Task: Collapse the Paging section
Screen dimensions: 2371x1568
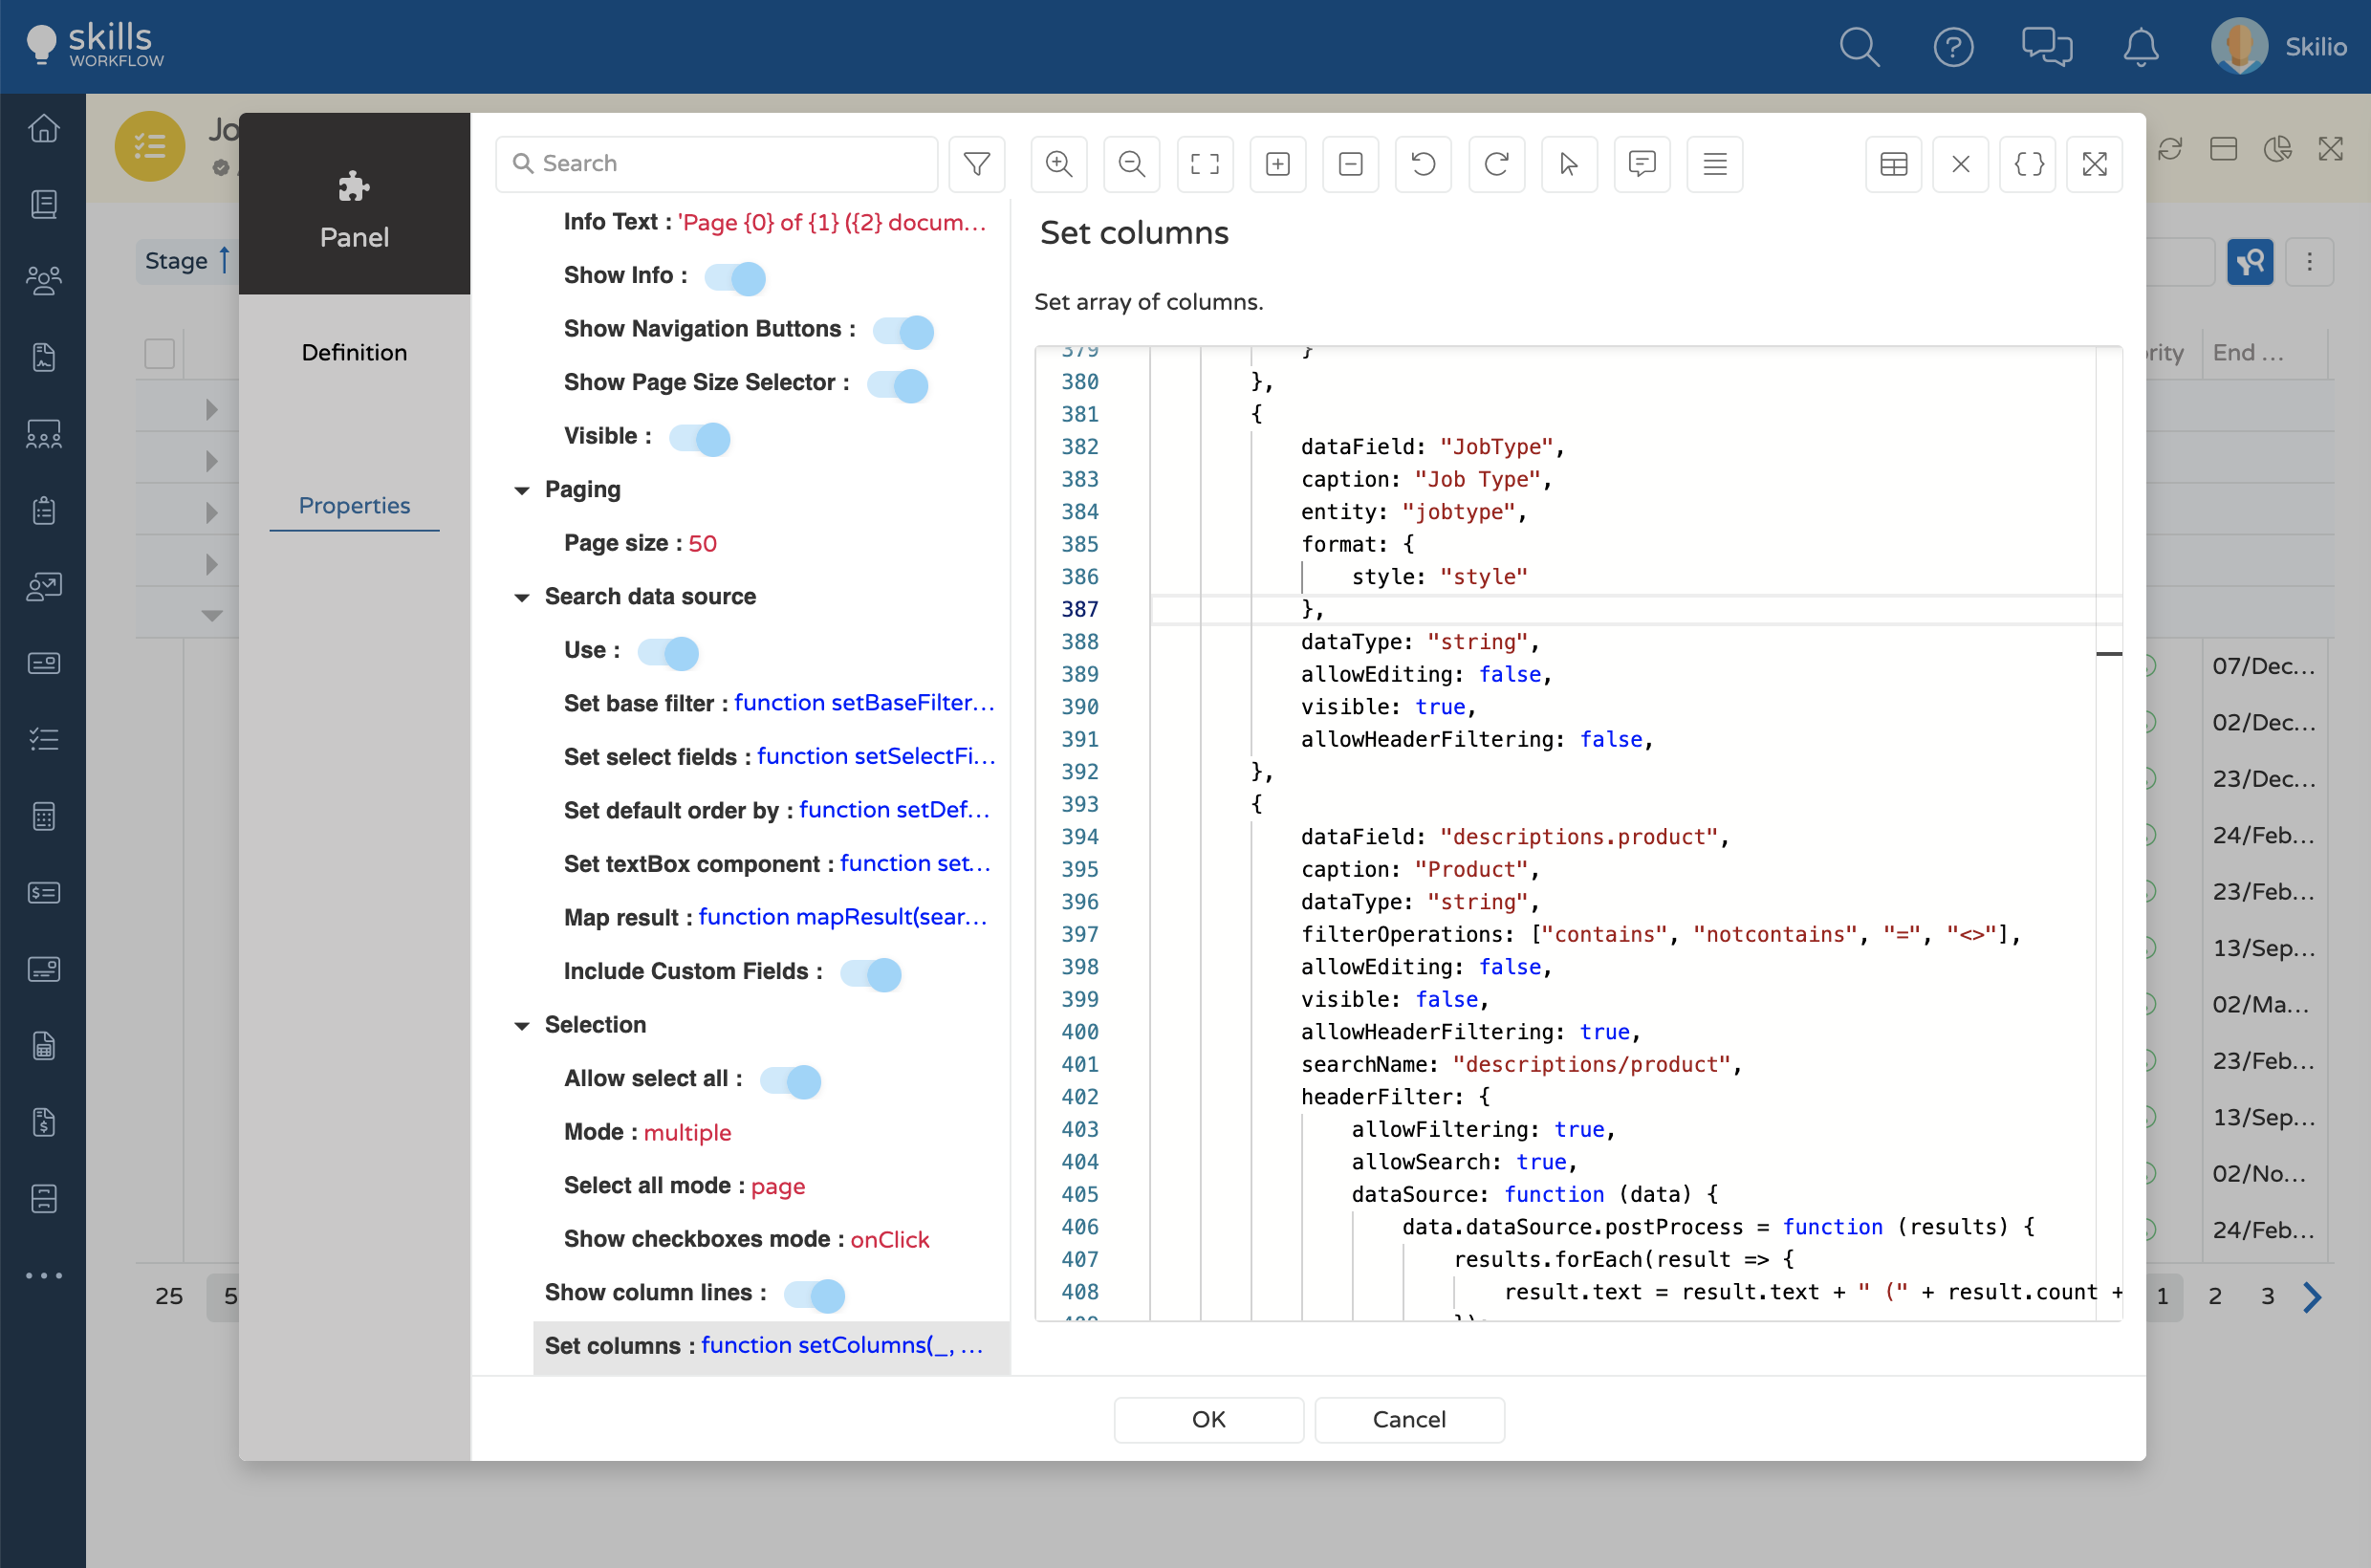Action: 521,490
